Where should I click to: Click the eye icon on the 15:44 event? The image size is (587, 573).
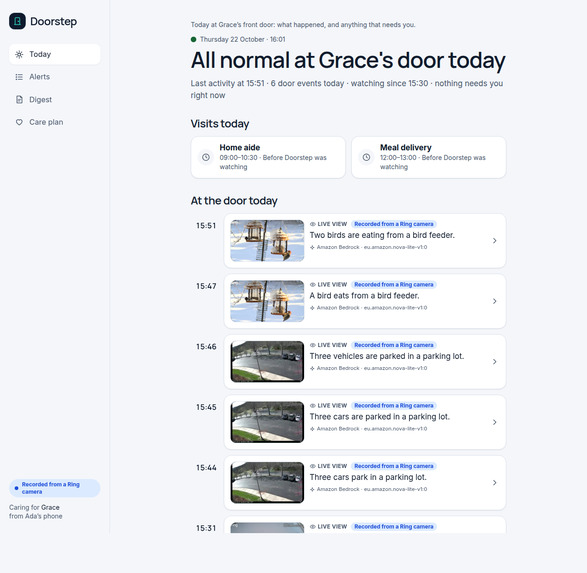click(313, 466)
